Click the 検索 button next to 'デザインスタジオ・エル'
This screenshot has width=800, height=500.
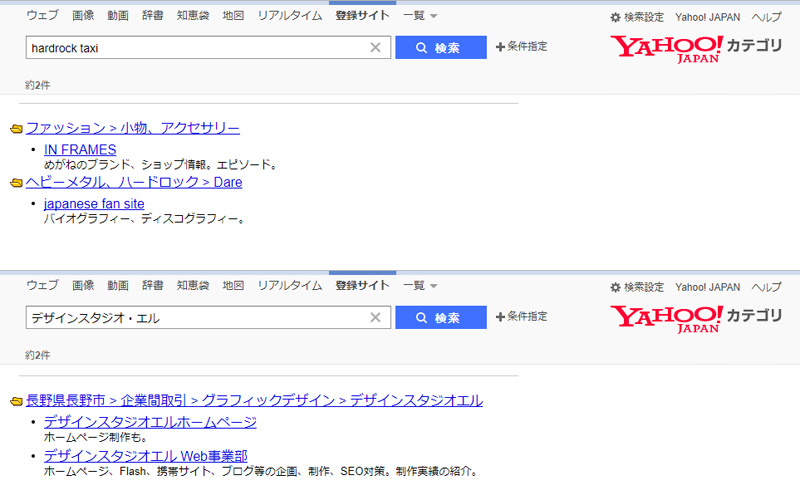pyautogui.click(x=441, y=317)
